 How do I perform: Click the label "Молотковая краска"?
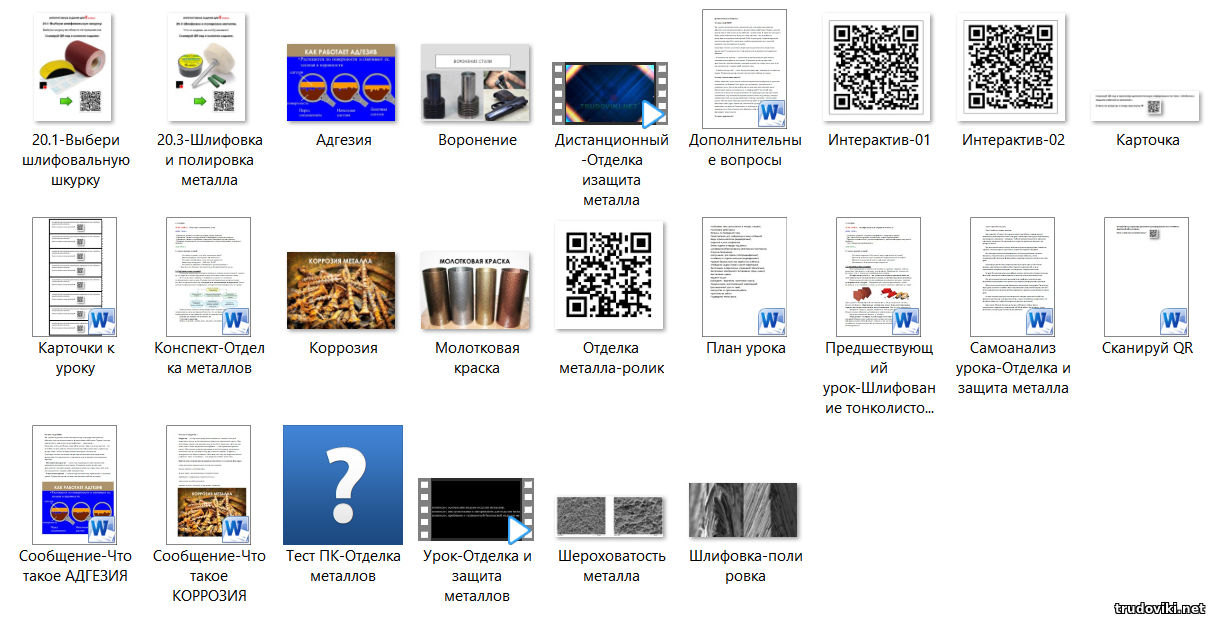click(477, 358)
